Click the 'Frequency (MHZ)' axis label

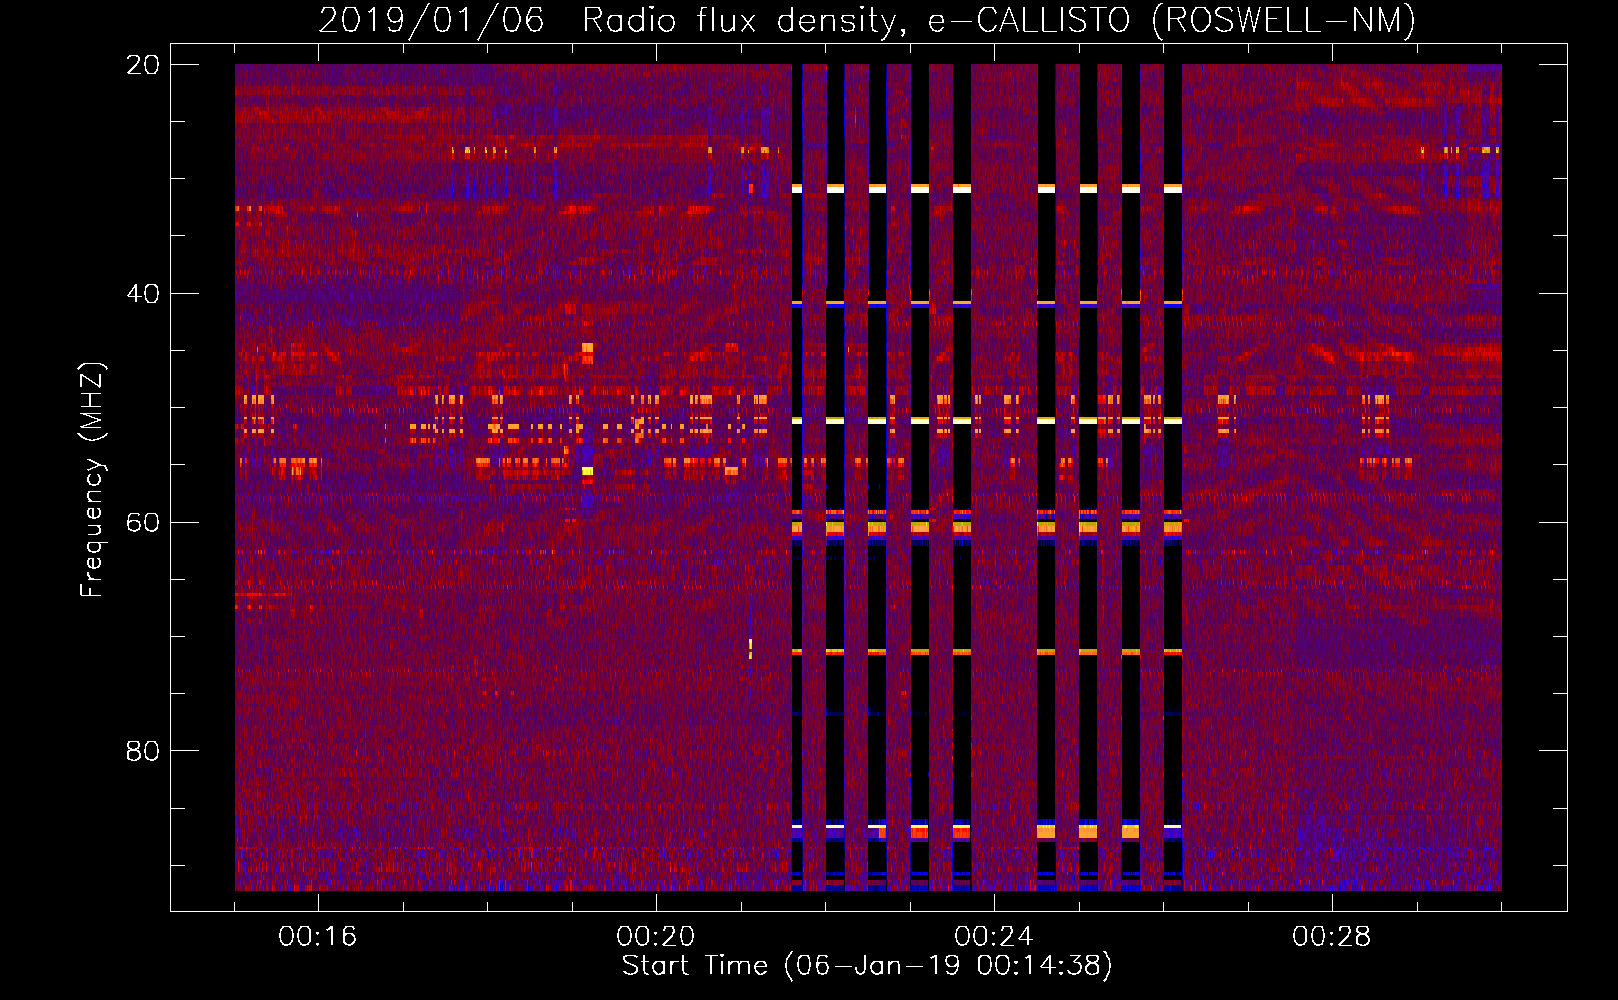click(x=92, y=480)
